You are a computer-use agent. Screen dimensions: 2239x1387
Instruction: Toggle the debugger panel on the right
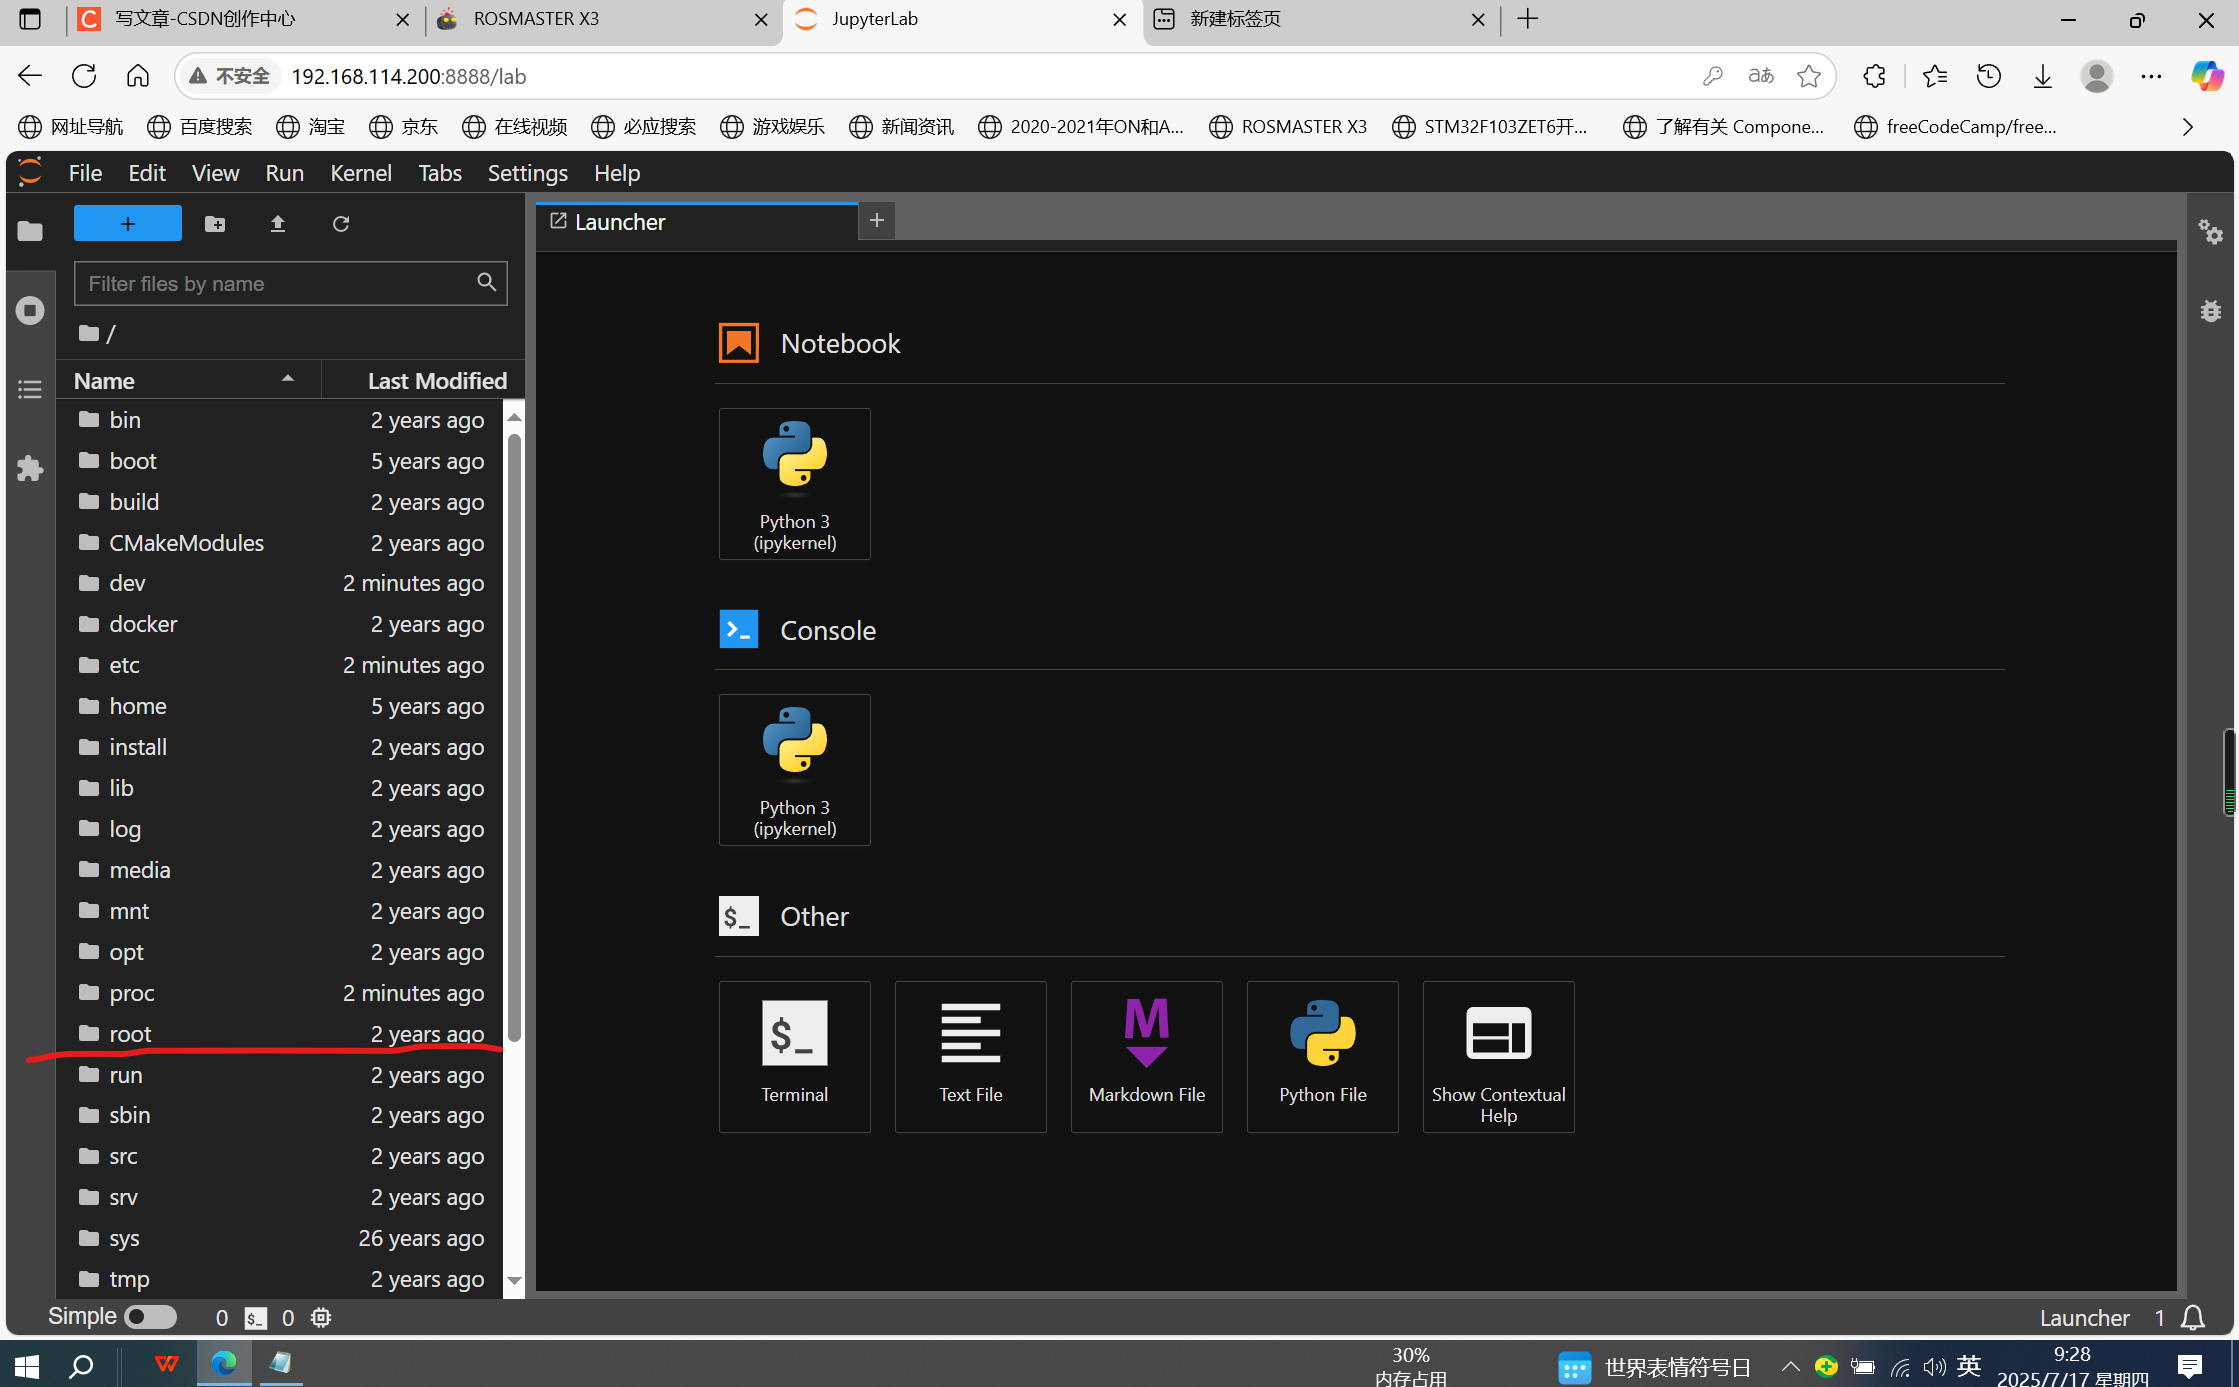point(2210,311)
